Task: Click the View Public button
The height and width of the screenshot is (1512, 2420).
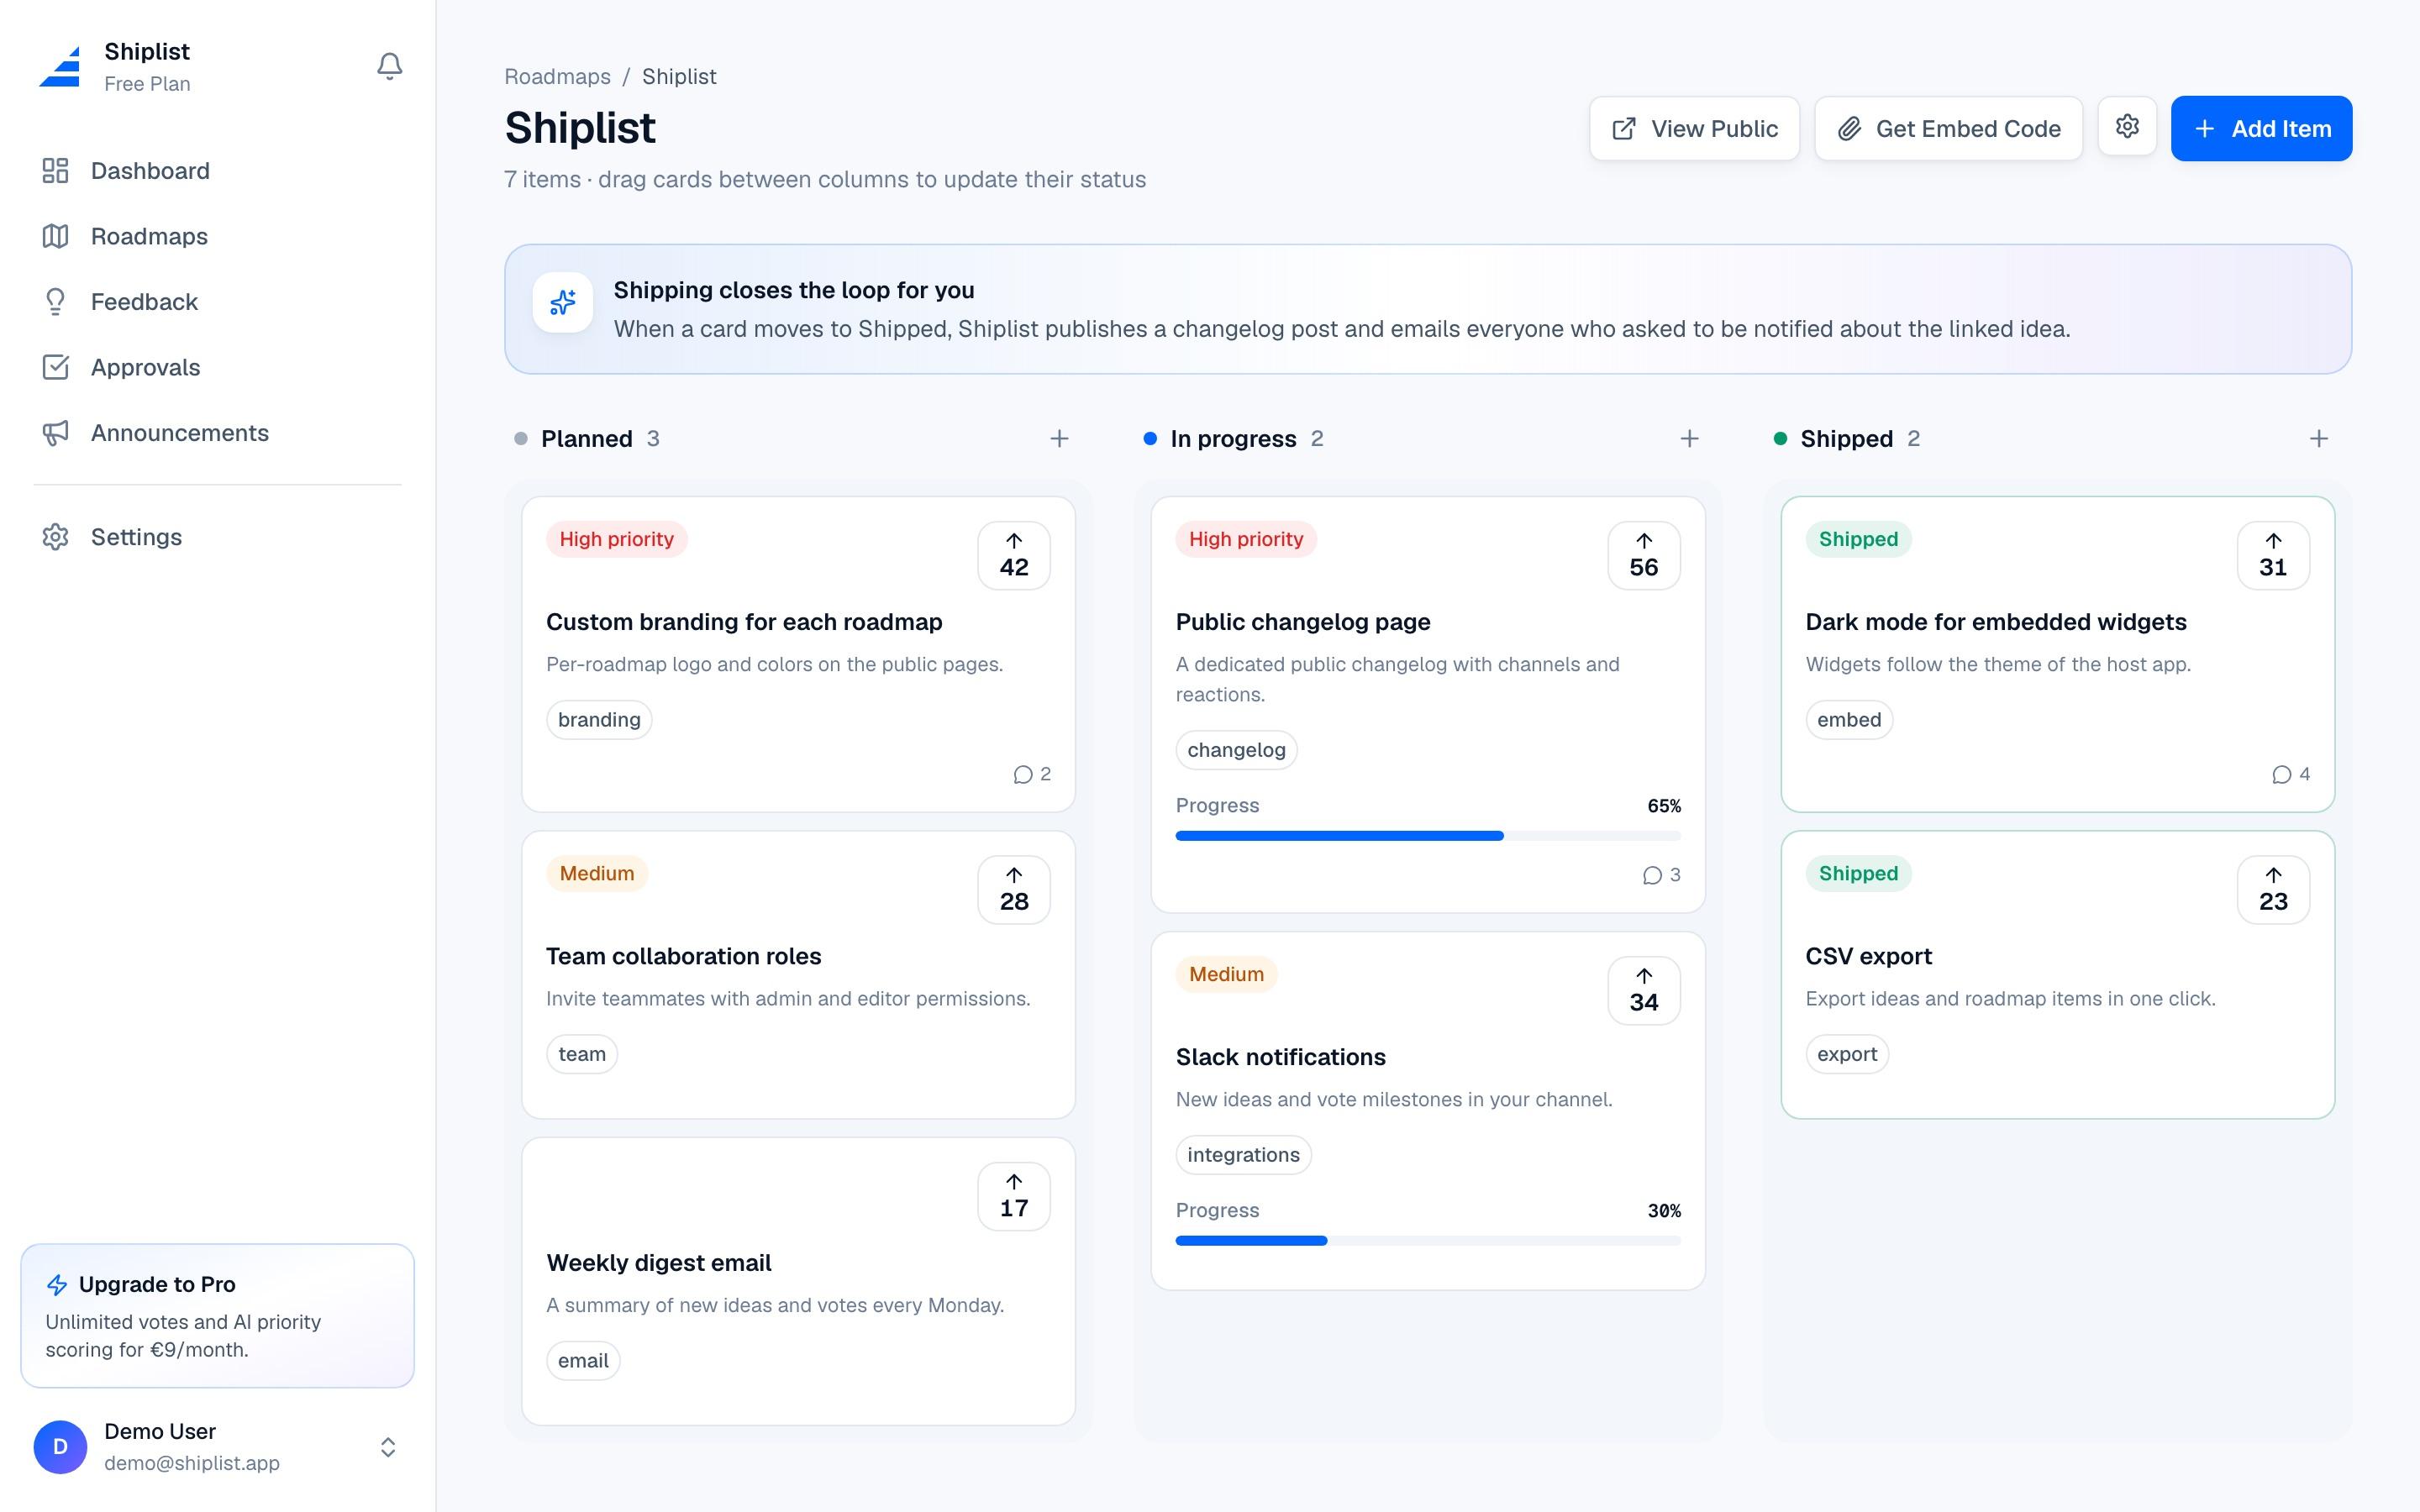Action: tap(1694, 128)
